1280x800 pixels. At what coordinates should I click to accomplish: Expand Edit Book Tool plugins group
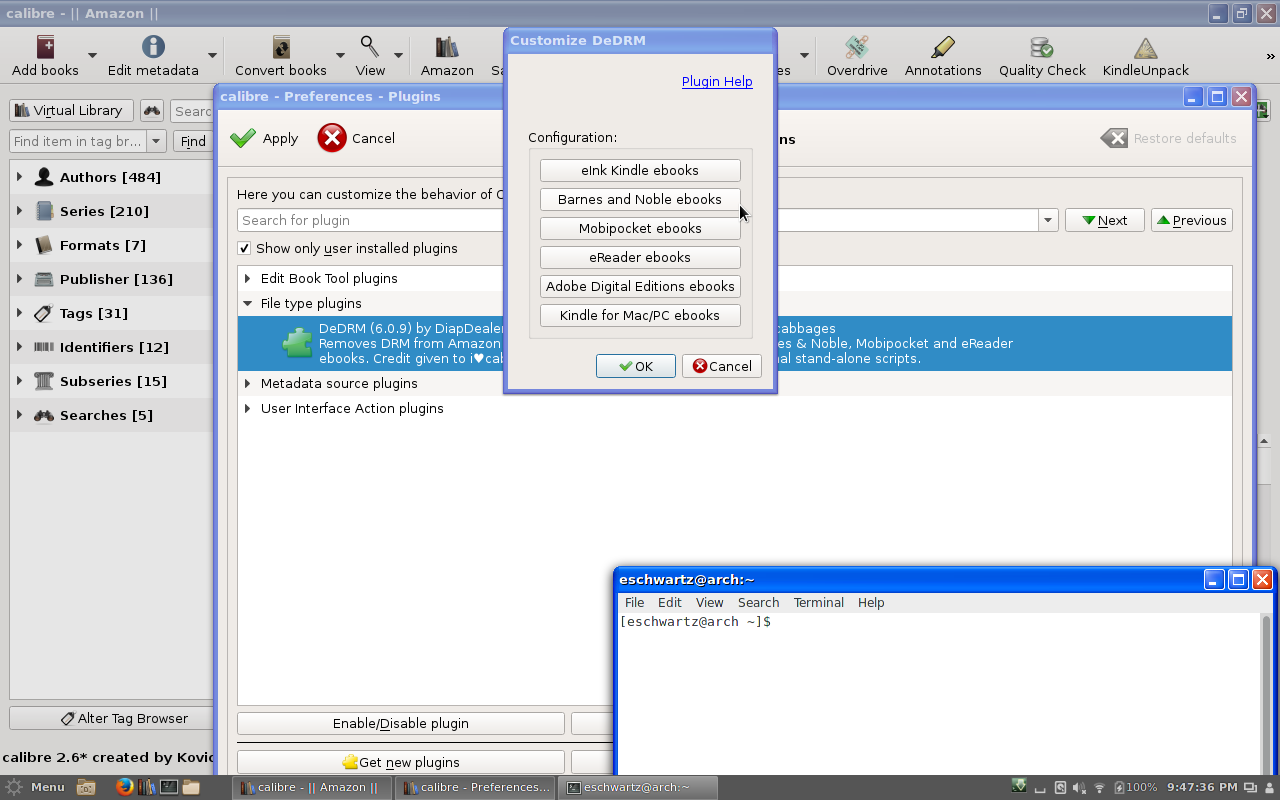pyautogui.click(x=247, y=278)
